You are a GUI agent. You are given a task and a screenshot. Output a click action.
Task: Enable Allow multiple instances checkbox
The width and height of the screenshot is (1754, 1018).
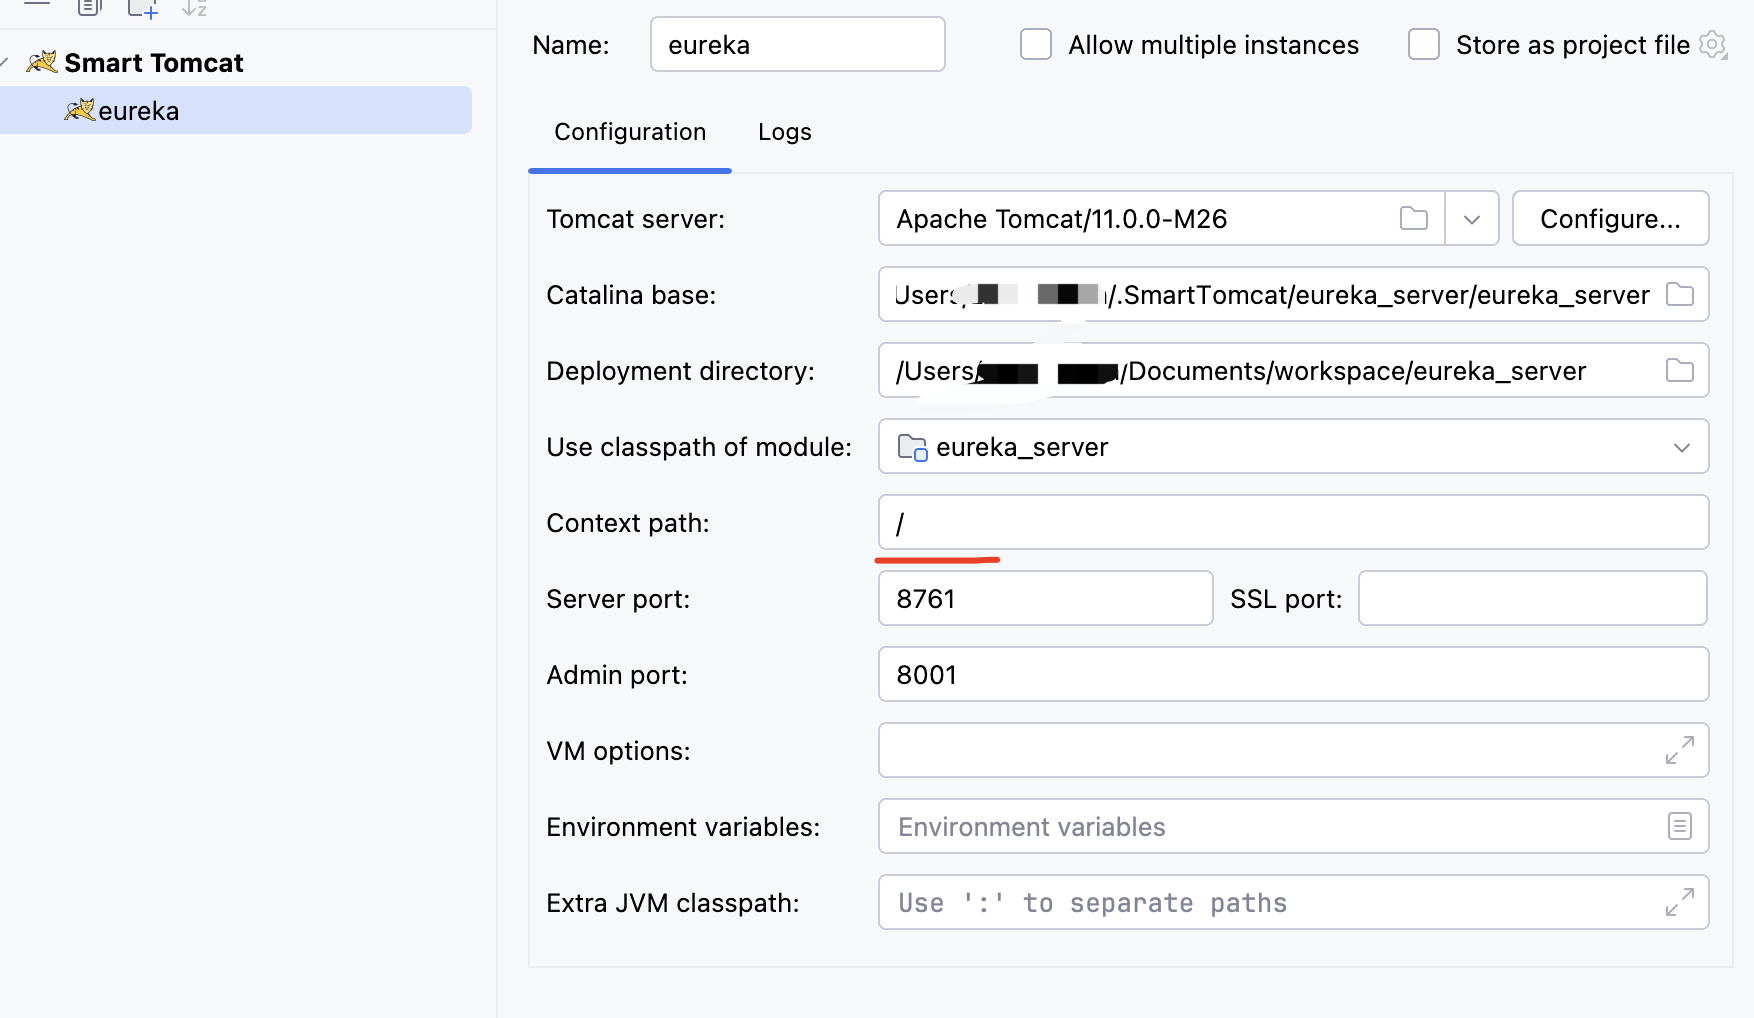tap(1035, 44)
